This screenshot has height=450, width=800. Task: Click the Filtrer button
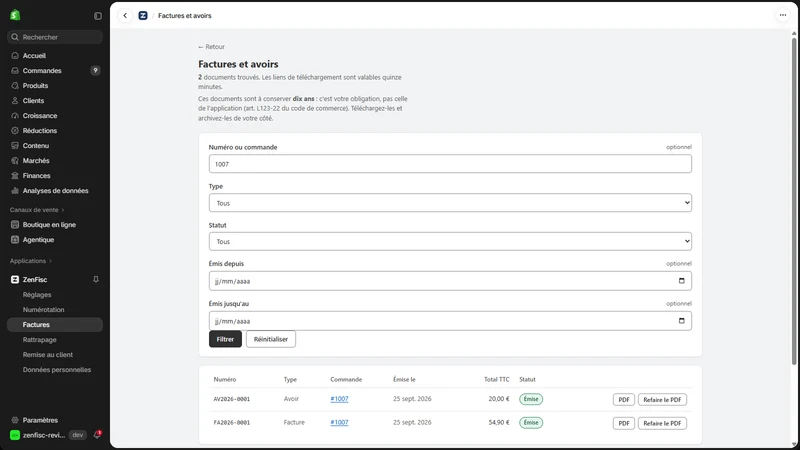point(225,339)
